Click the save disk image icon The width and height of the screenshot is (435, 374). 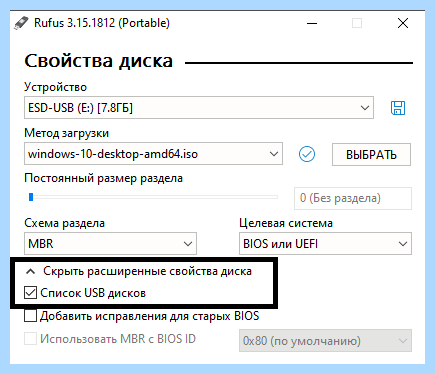click(x=398, y=108)
